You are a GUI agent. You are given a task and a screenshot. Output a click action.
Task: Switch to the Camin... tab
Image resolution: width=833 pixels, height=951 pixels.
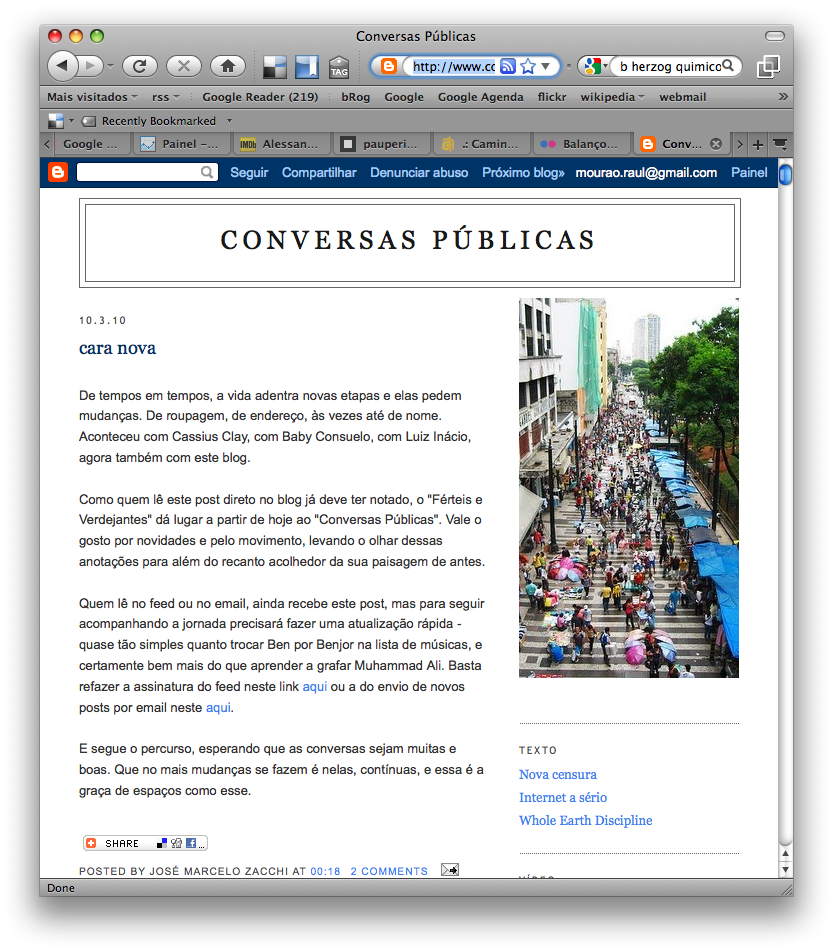[x=482, y=144]
